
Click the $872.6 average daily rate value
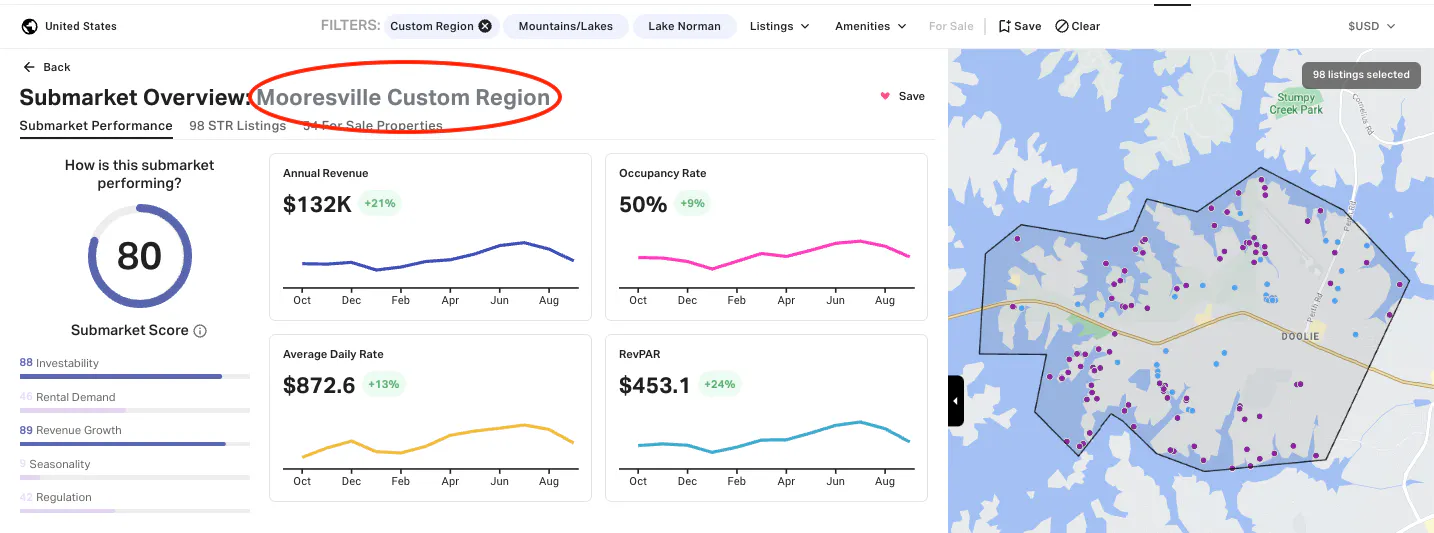(x=319, y=385)
